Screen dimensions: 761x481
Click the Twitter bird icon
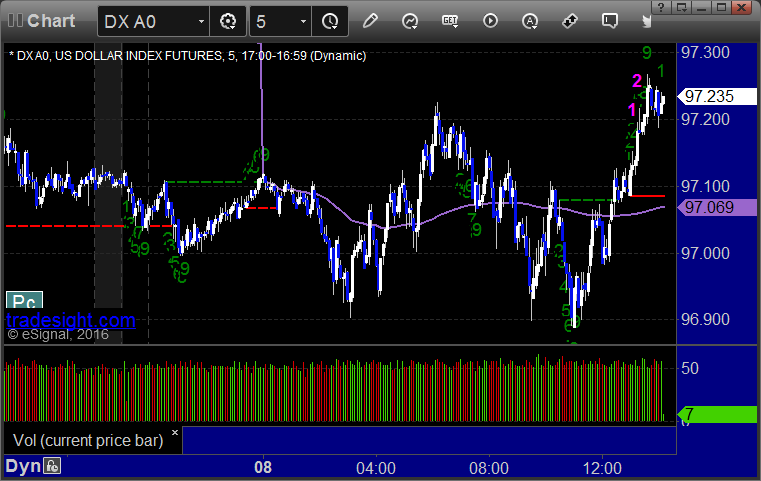tap(646, 21)
